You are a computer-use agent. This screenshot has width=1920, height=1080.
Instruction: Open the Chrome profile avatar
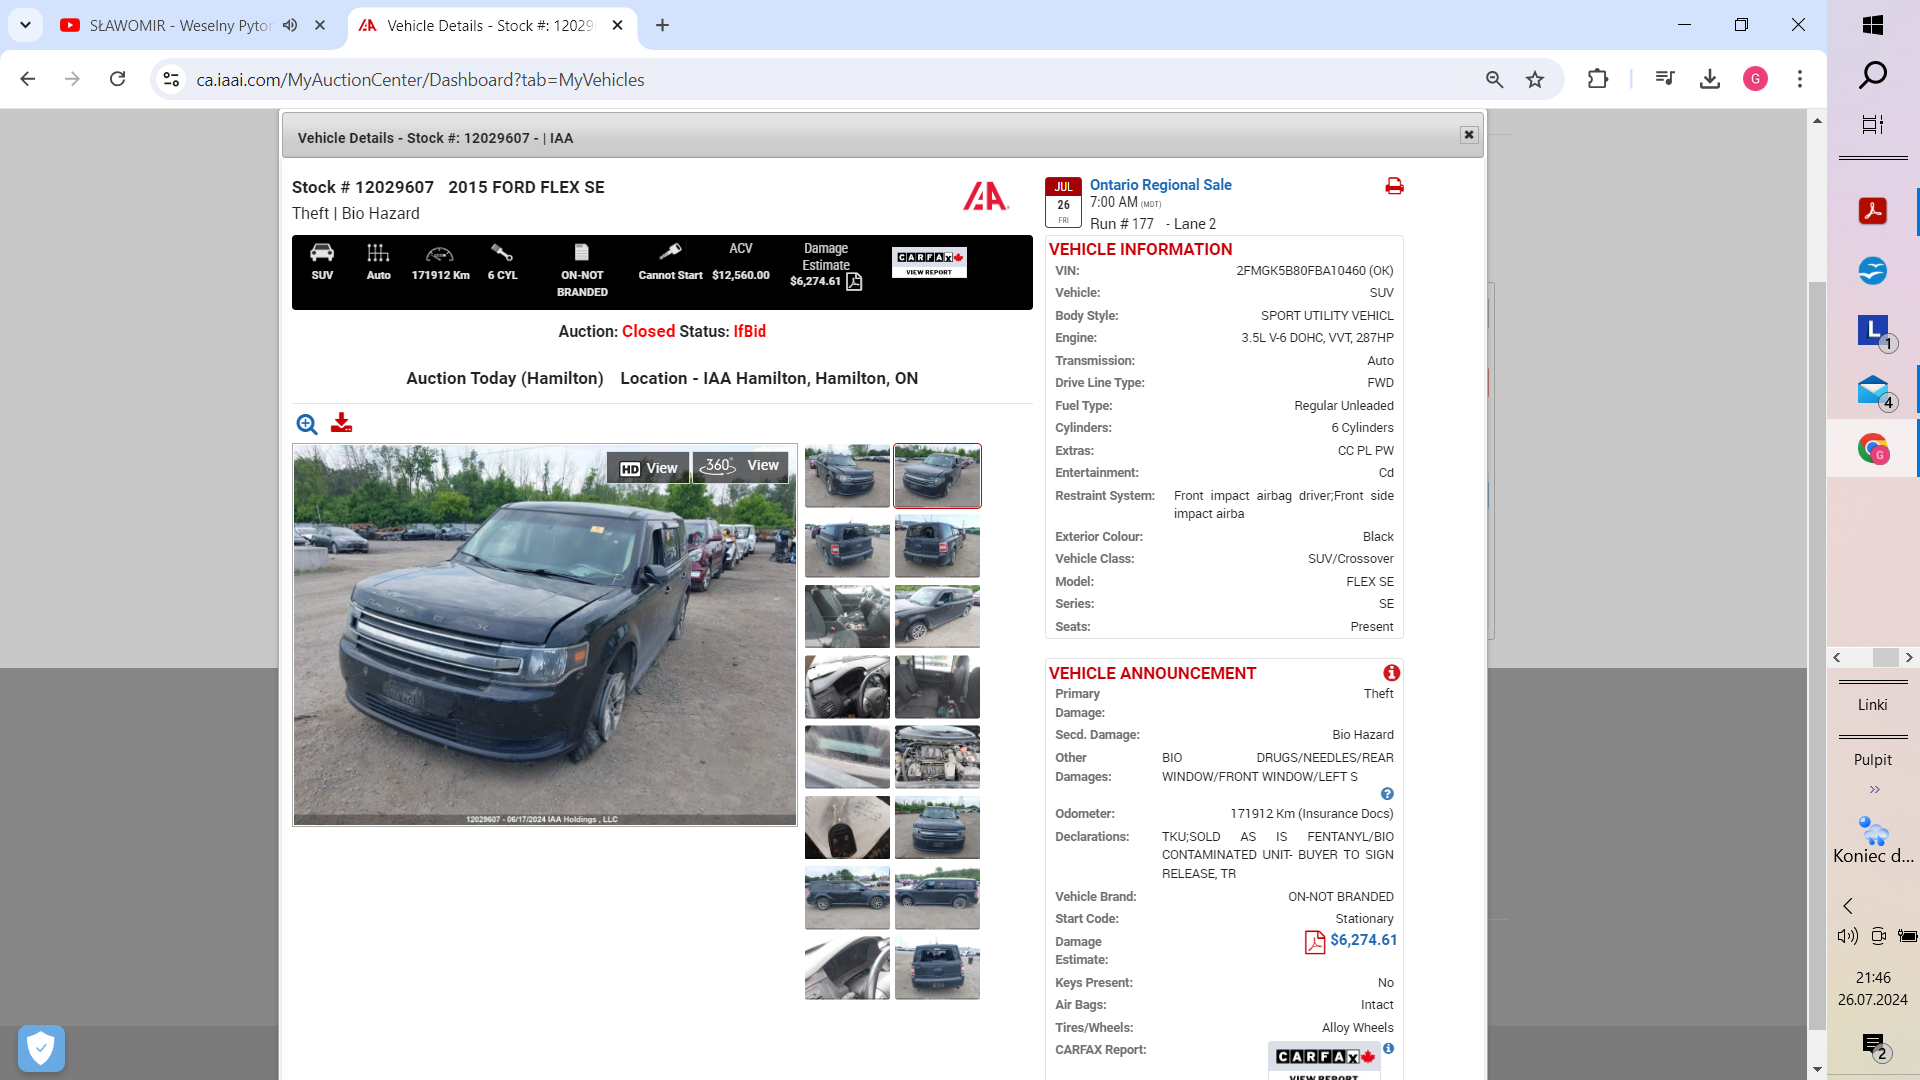1755,79
